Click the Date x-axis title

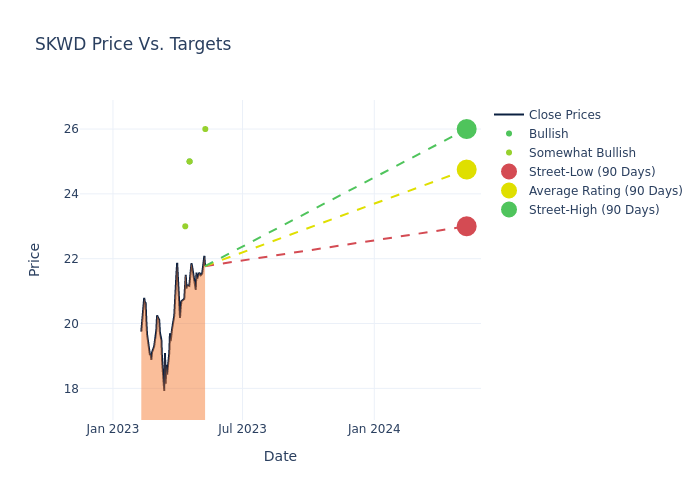point(280,456)
